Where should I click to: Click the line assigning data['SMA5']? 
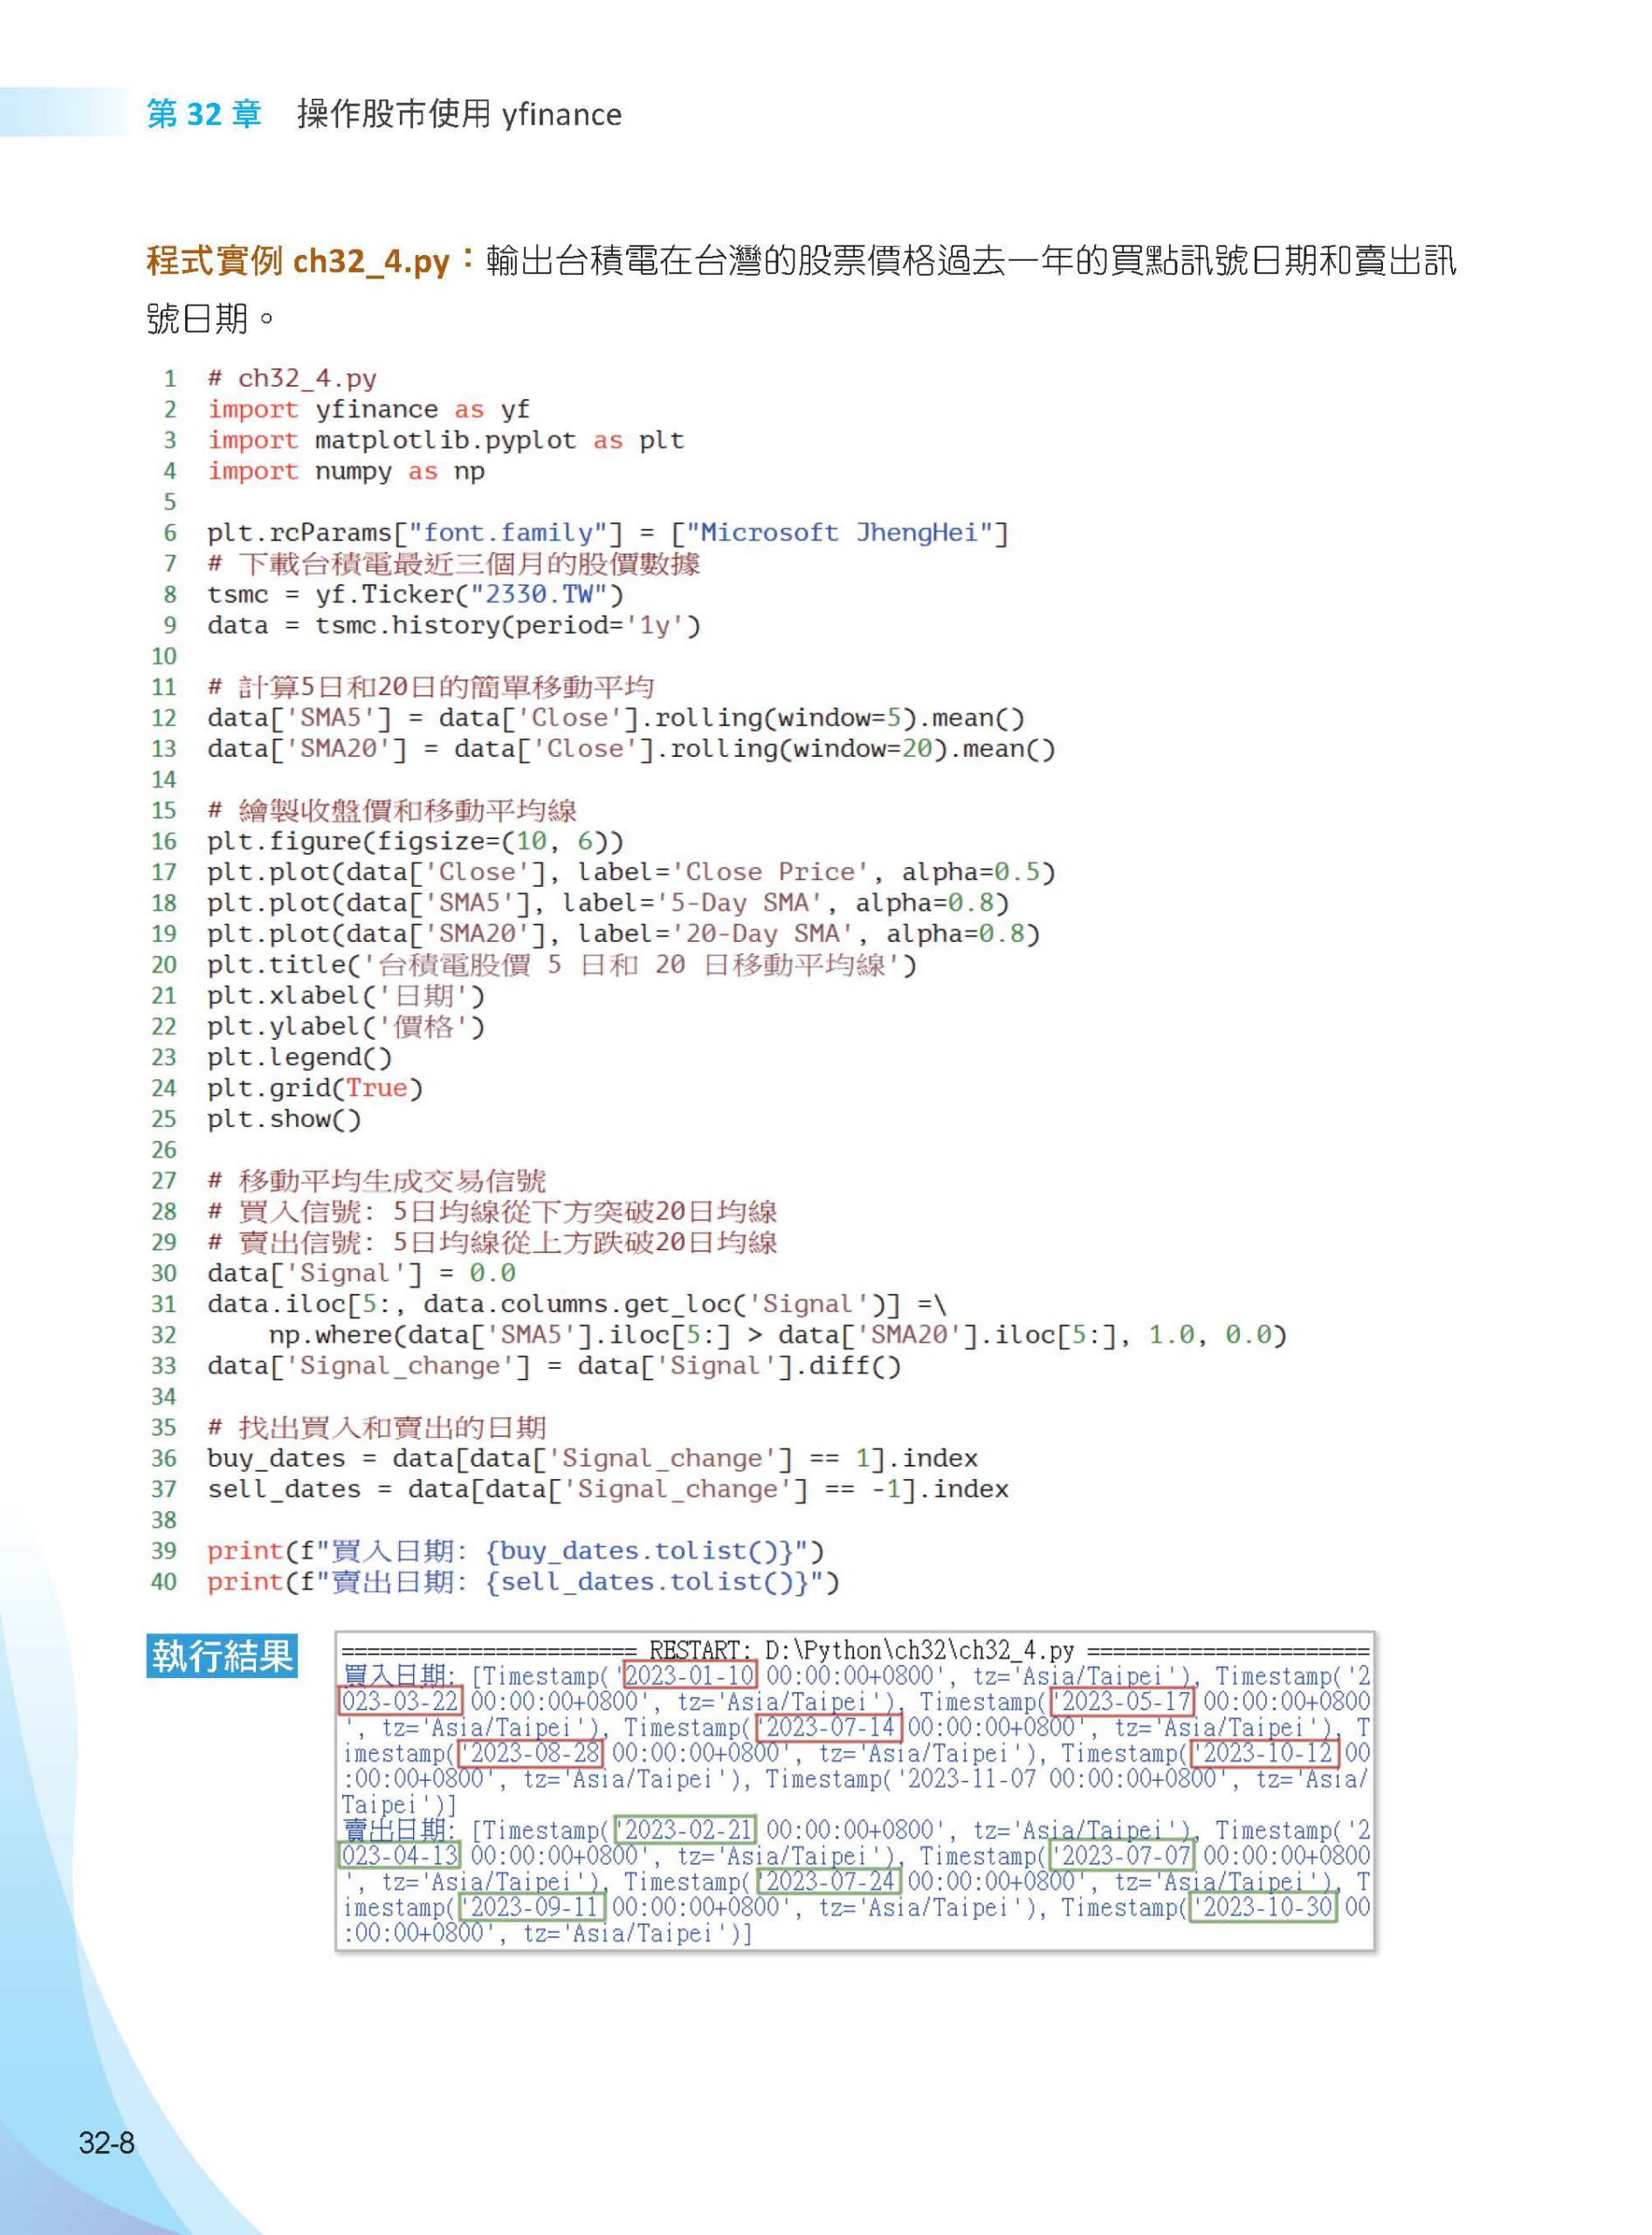[x=616, y=718]
